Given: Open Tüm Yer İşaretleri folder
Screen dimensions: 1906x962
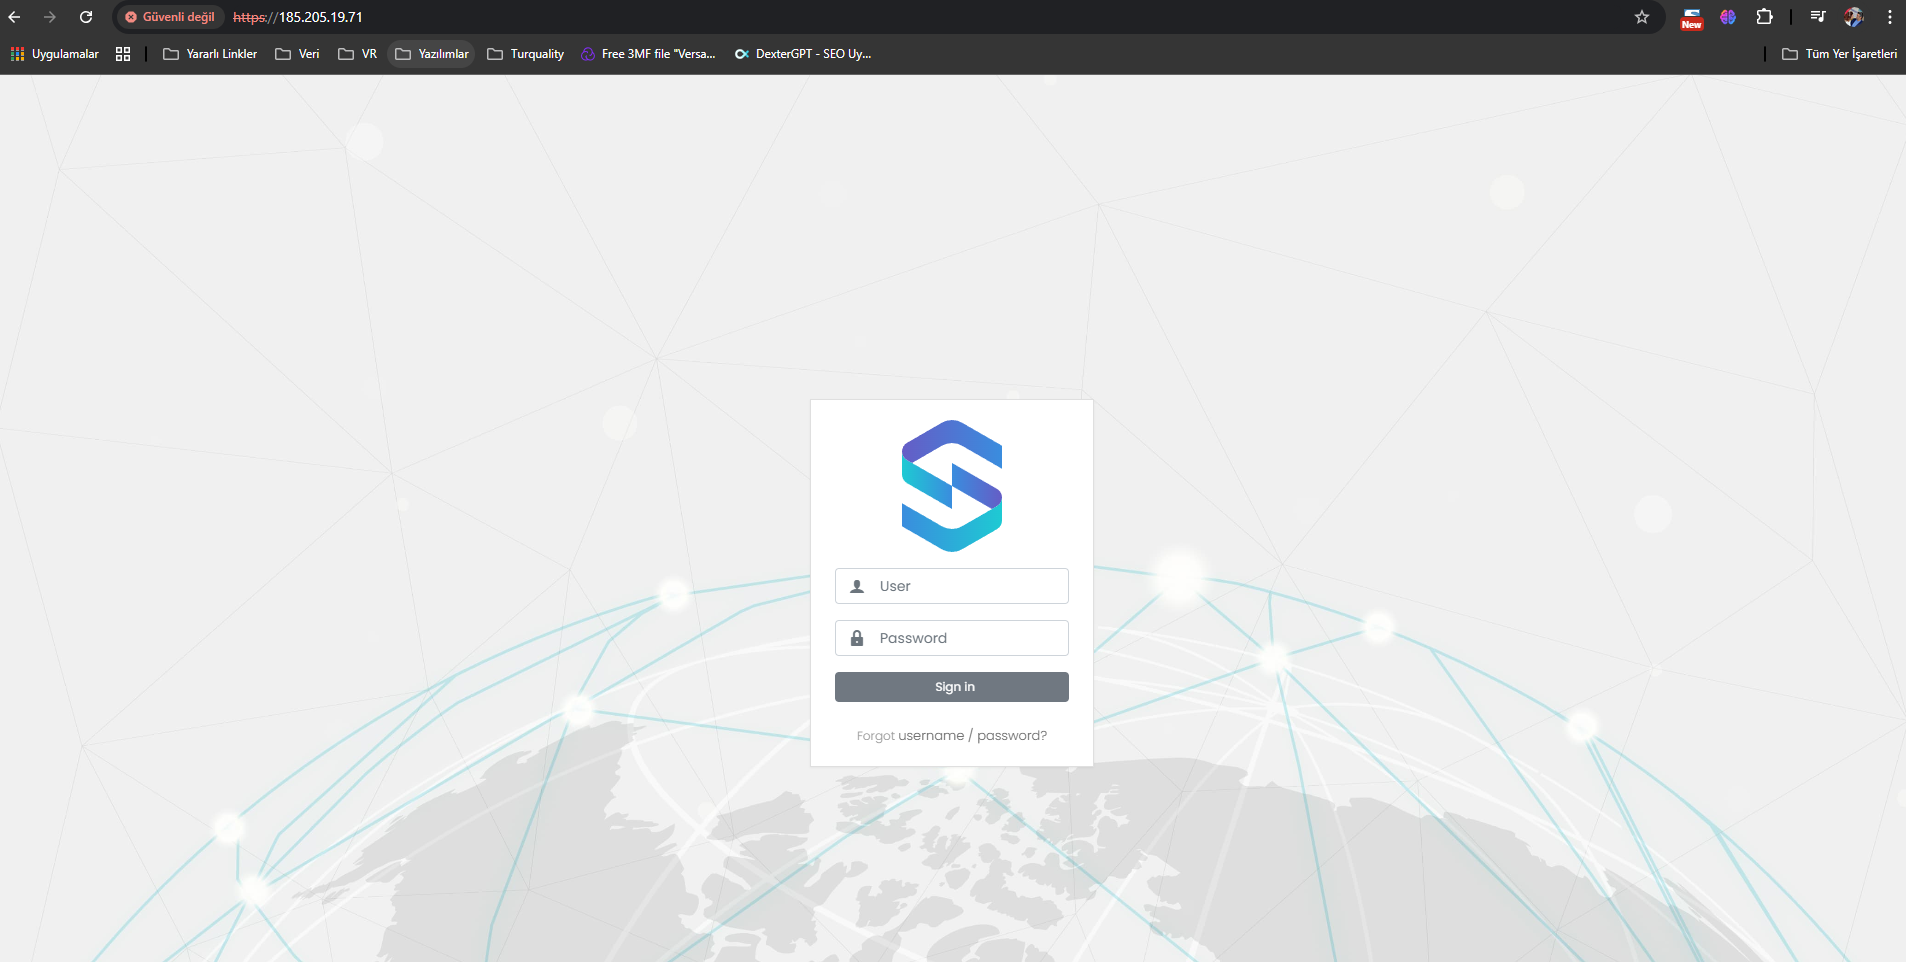Looking at the screenshot, I should [x=1839, y=54].
